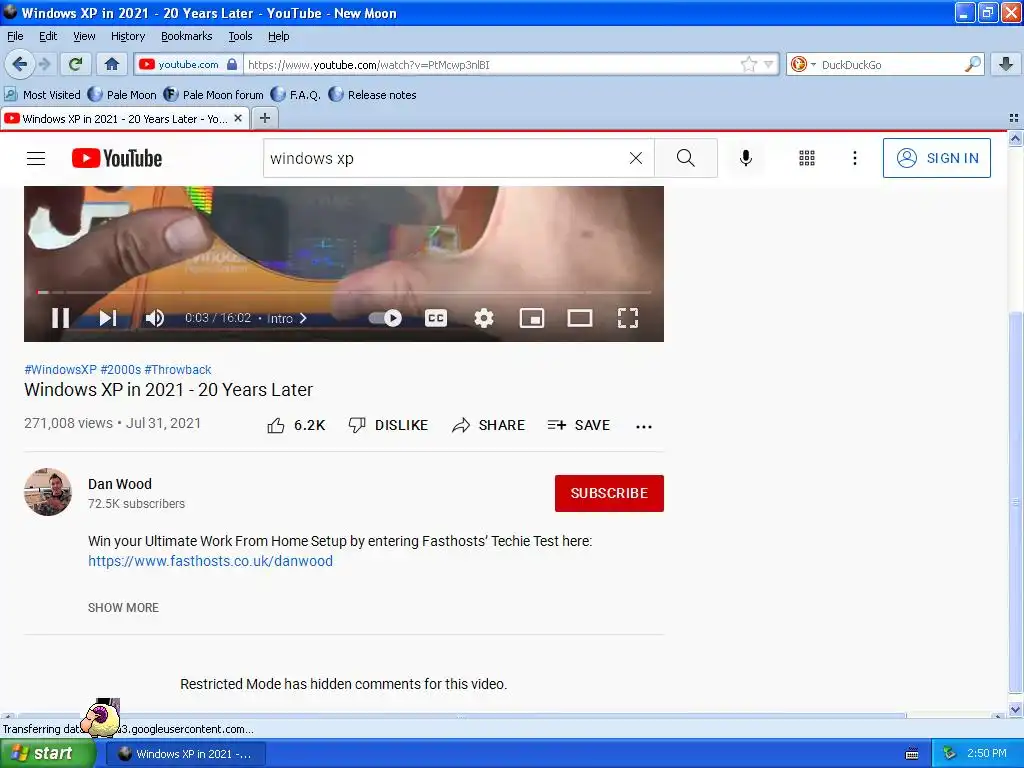The height and width of the screenshot is (768, 1024).
Task: Close the Windows XP in 2021 tab
Action: pyautogui.click(x=238, y=118)
